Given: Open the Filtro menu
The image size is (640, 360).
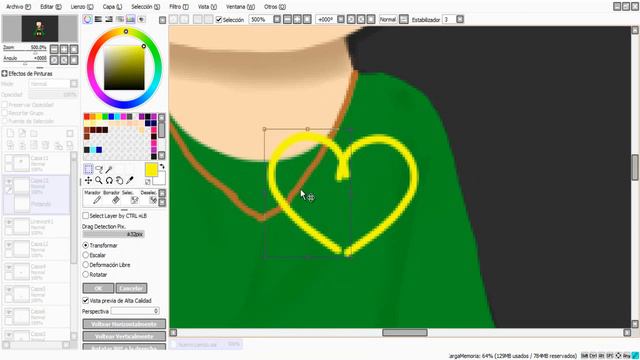Looking at the screenshot, I should pos(179,7).
